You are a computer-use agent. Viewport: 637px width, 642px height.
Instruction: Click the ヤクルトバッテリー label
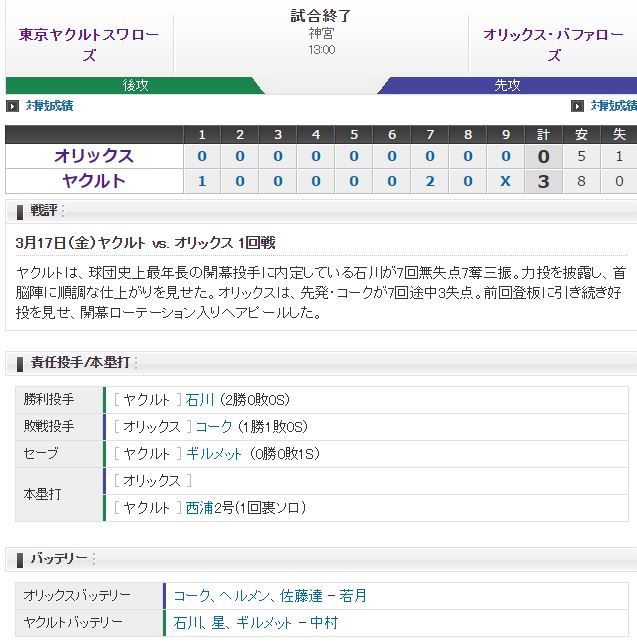(x=73, y=622)
